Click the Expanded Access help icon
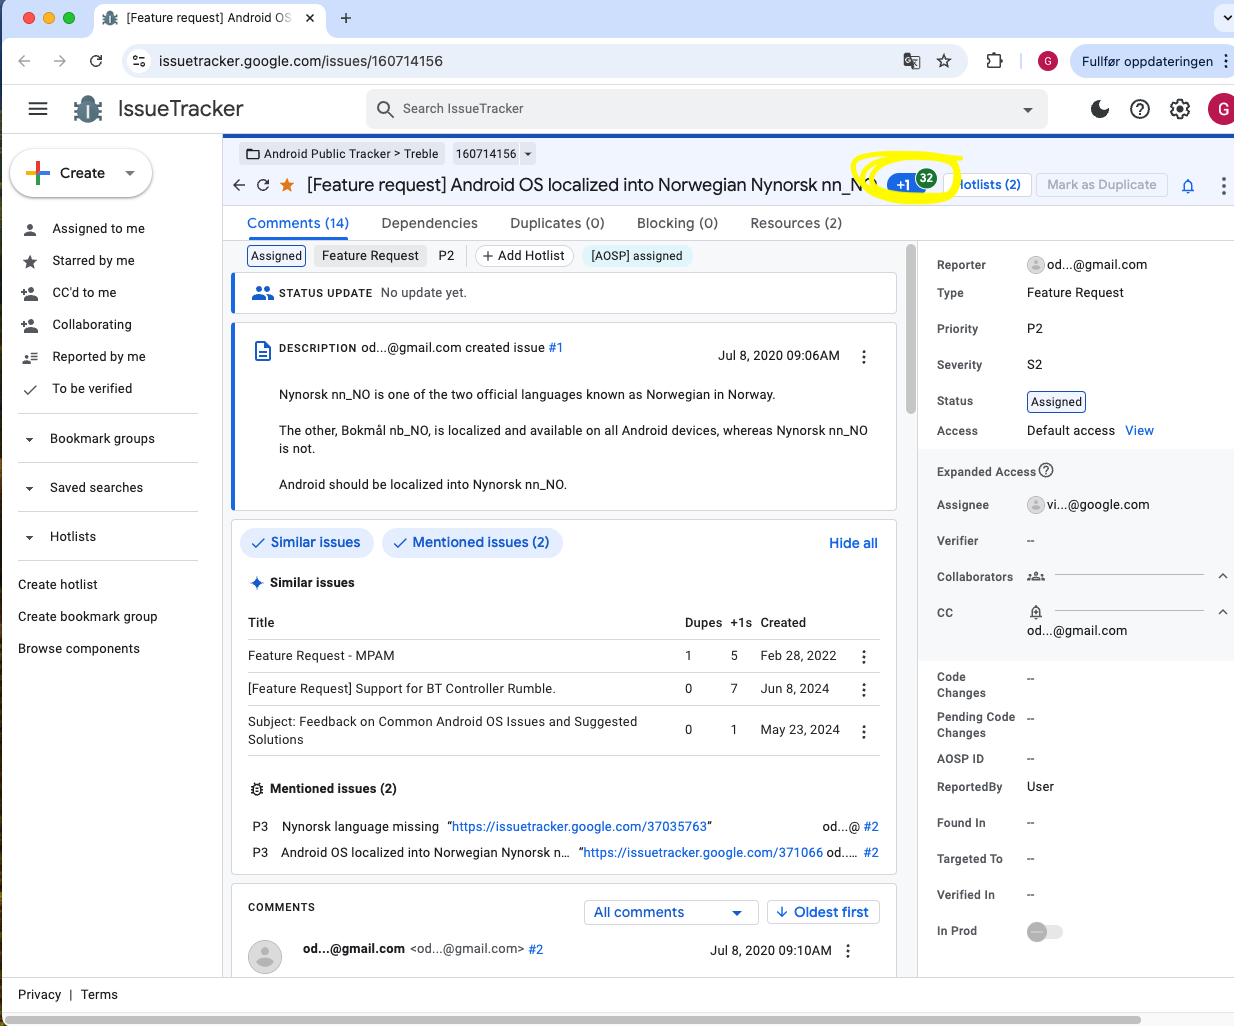The width and height of the screenshot is (1234, 1026). [1046, 471]
